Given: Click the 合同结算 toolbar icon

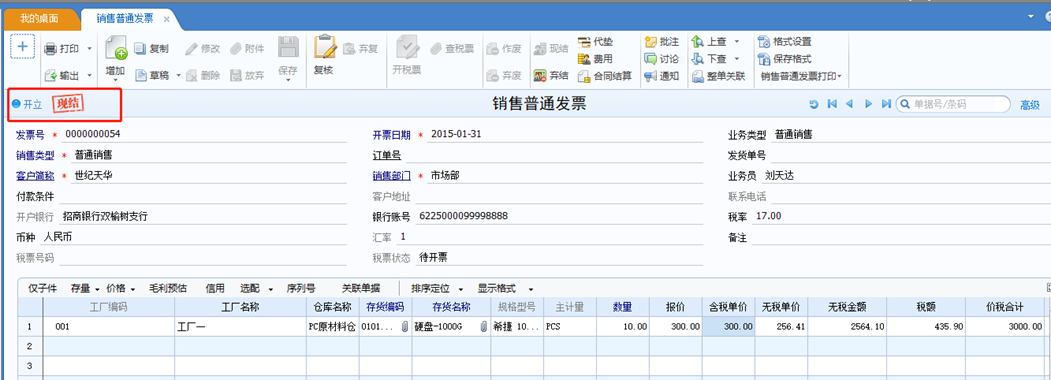Looking at the screenshot, I should coord(584,76).
